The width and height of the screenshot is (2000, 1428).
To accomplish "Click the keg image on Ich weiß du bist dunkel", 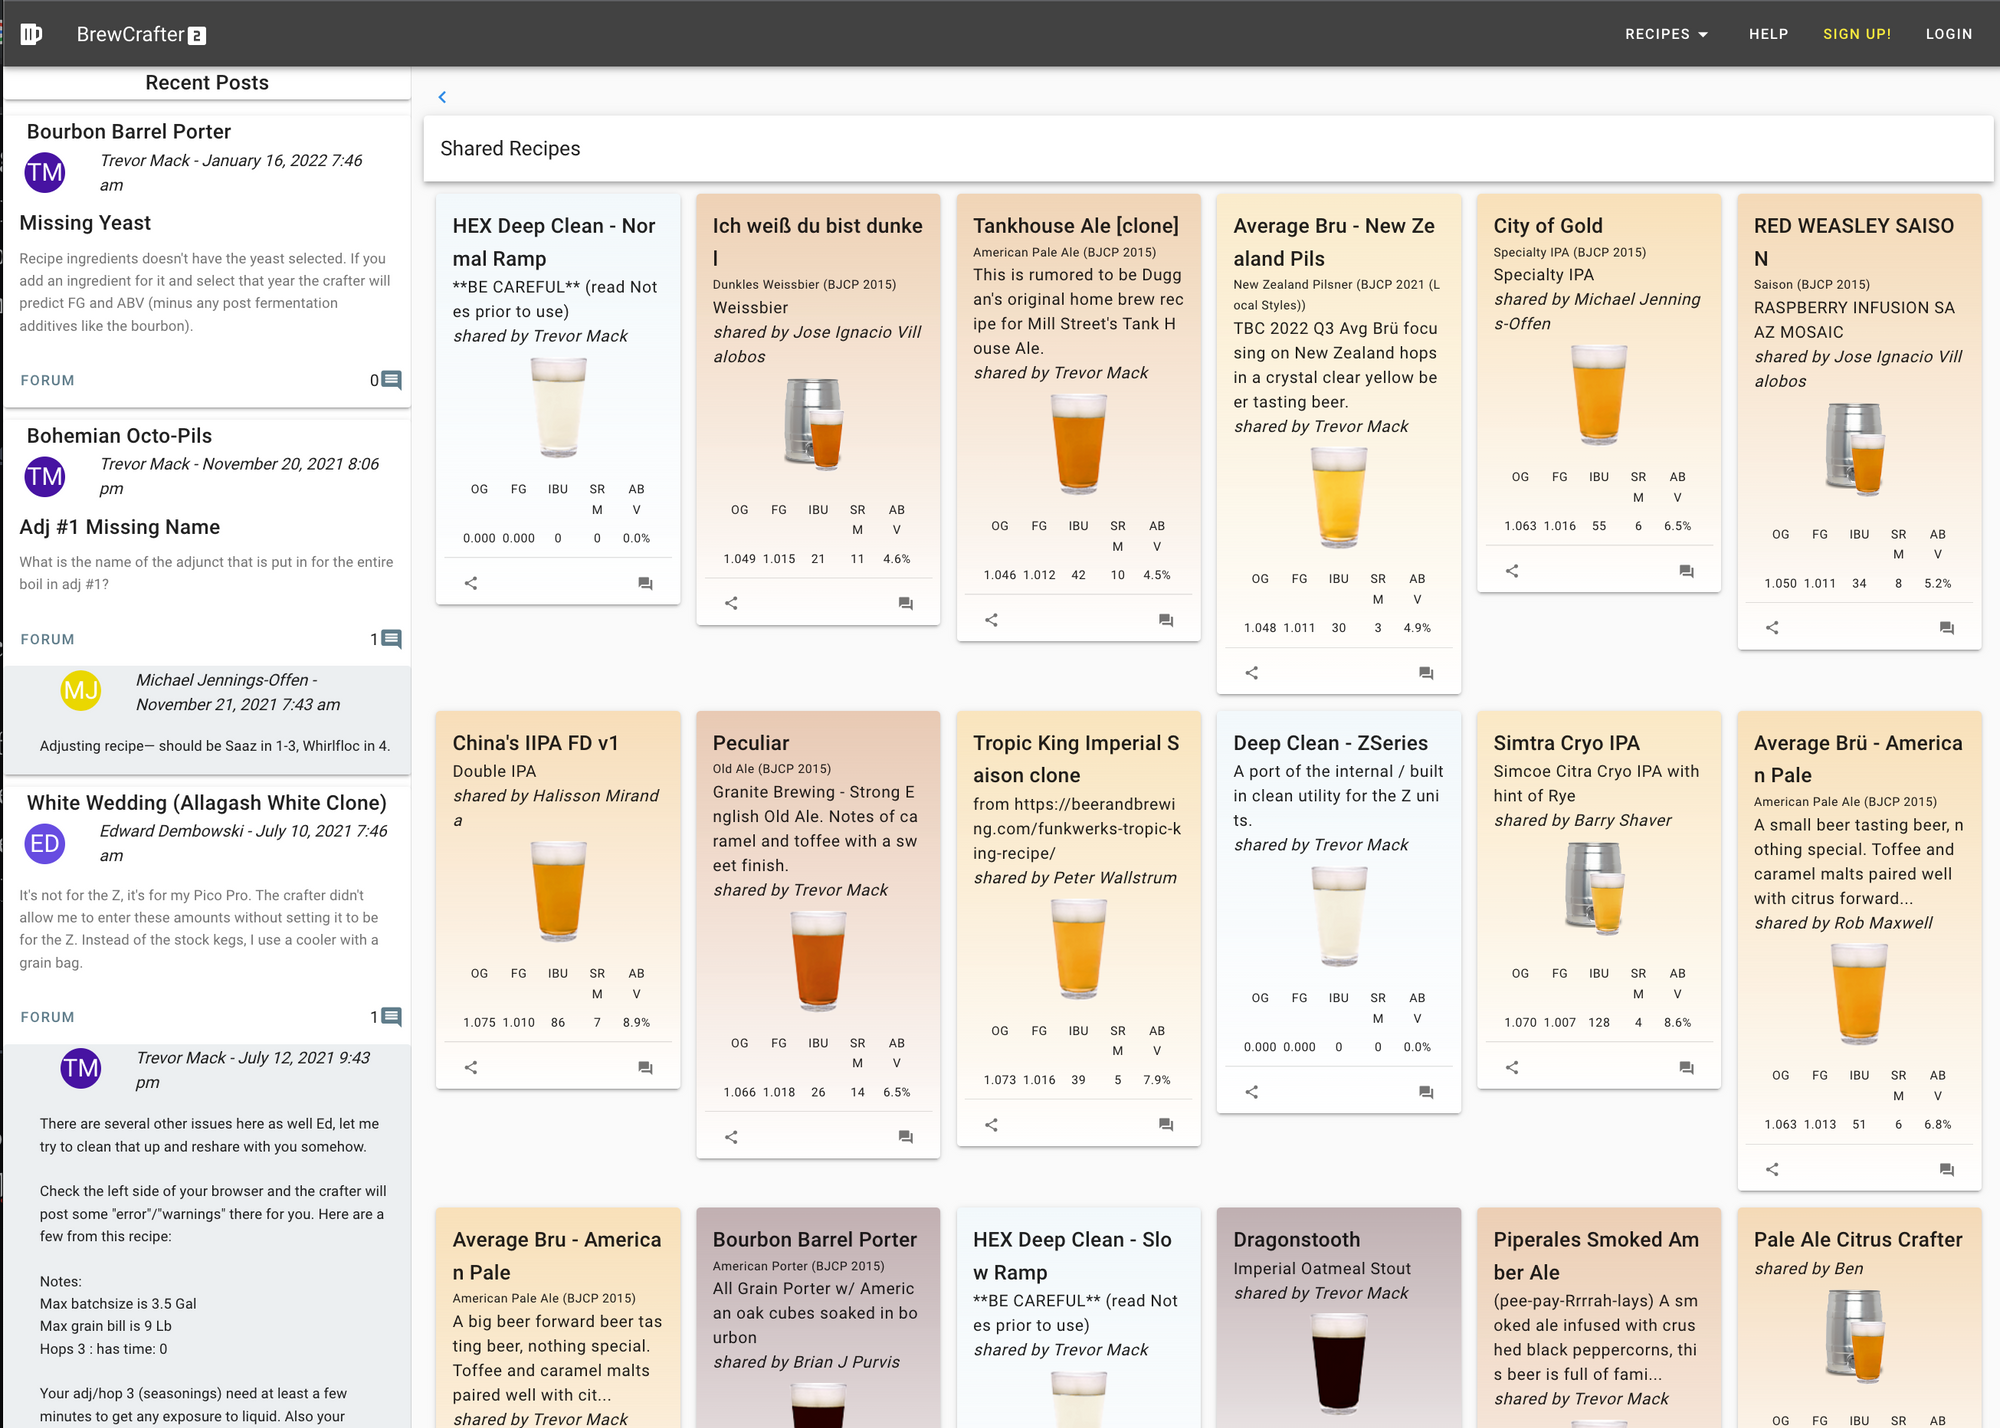I will 814,423.
